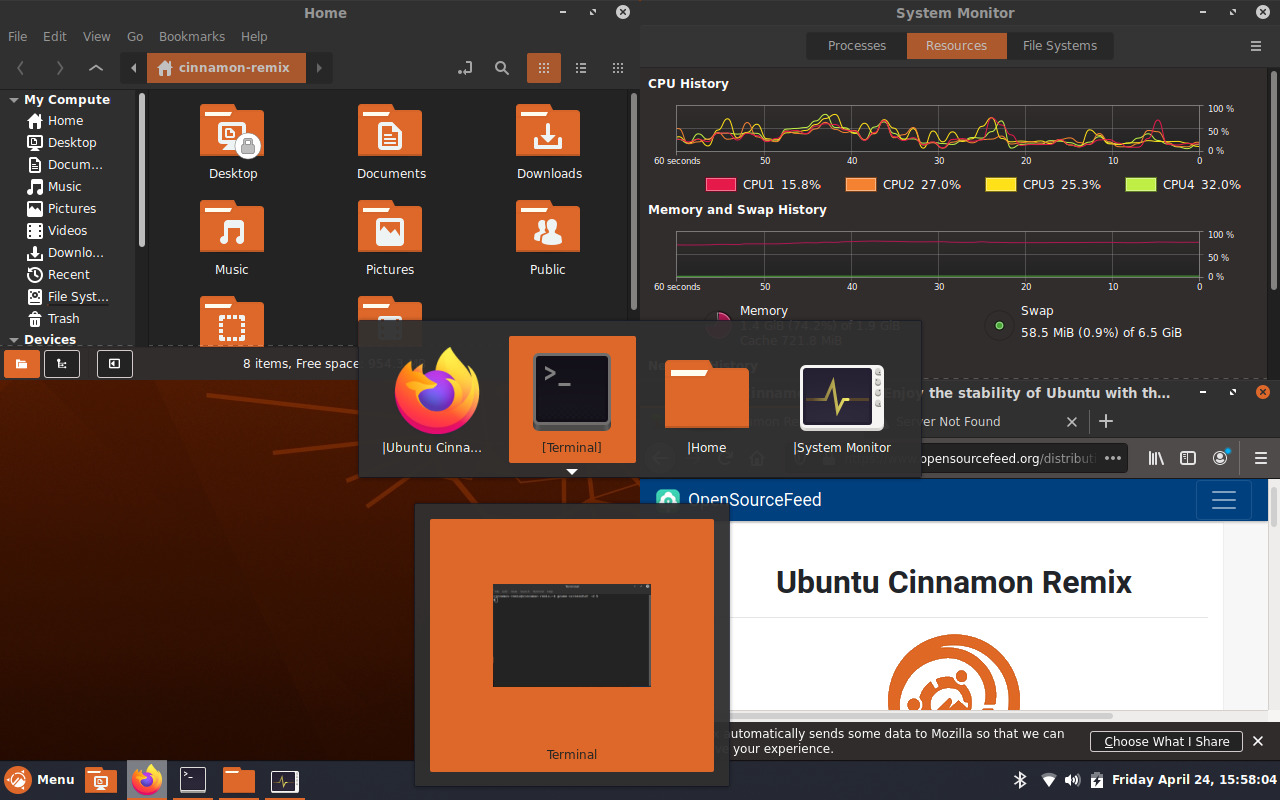Switch Nemo to list view

pos(581,68)
